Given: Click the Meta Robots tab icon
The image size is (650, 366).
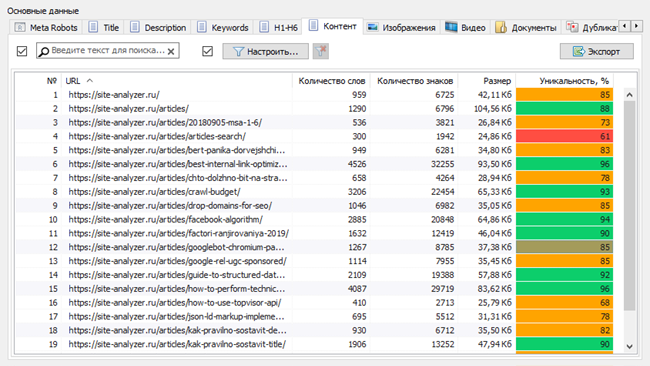Looking at the screenshot, I should pos(19,27).
